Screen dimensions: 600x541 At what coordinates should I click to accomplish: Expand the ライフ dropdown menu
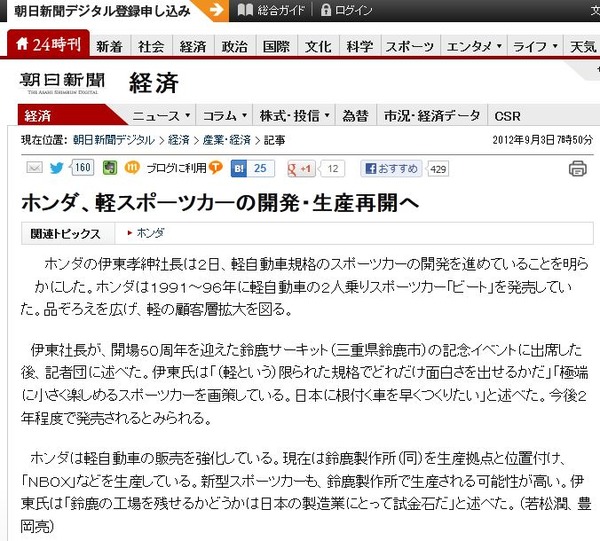(x=535, y=46)
